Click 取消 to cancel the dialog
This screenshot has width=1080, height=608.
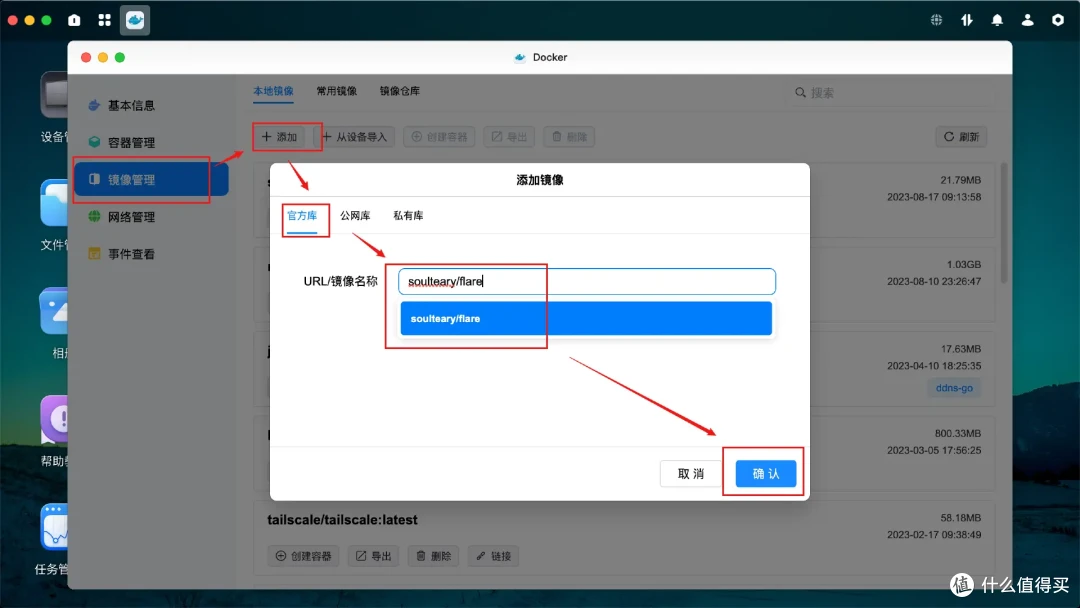click(690, 473)
